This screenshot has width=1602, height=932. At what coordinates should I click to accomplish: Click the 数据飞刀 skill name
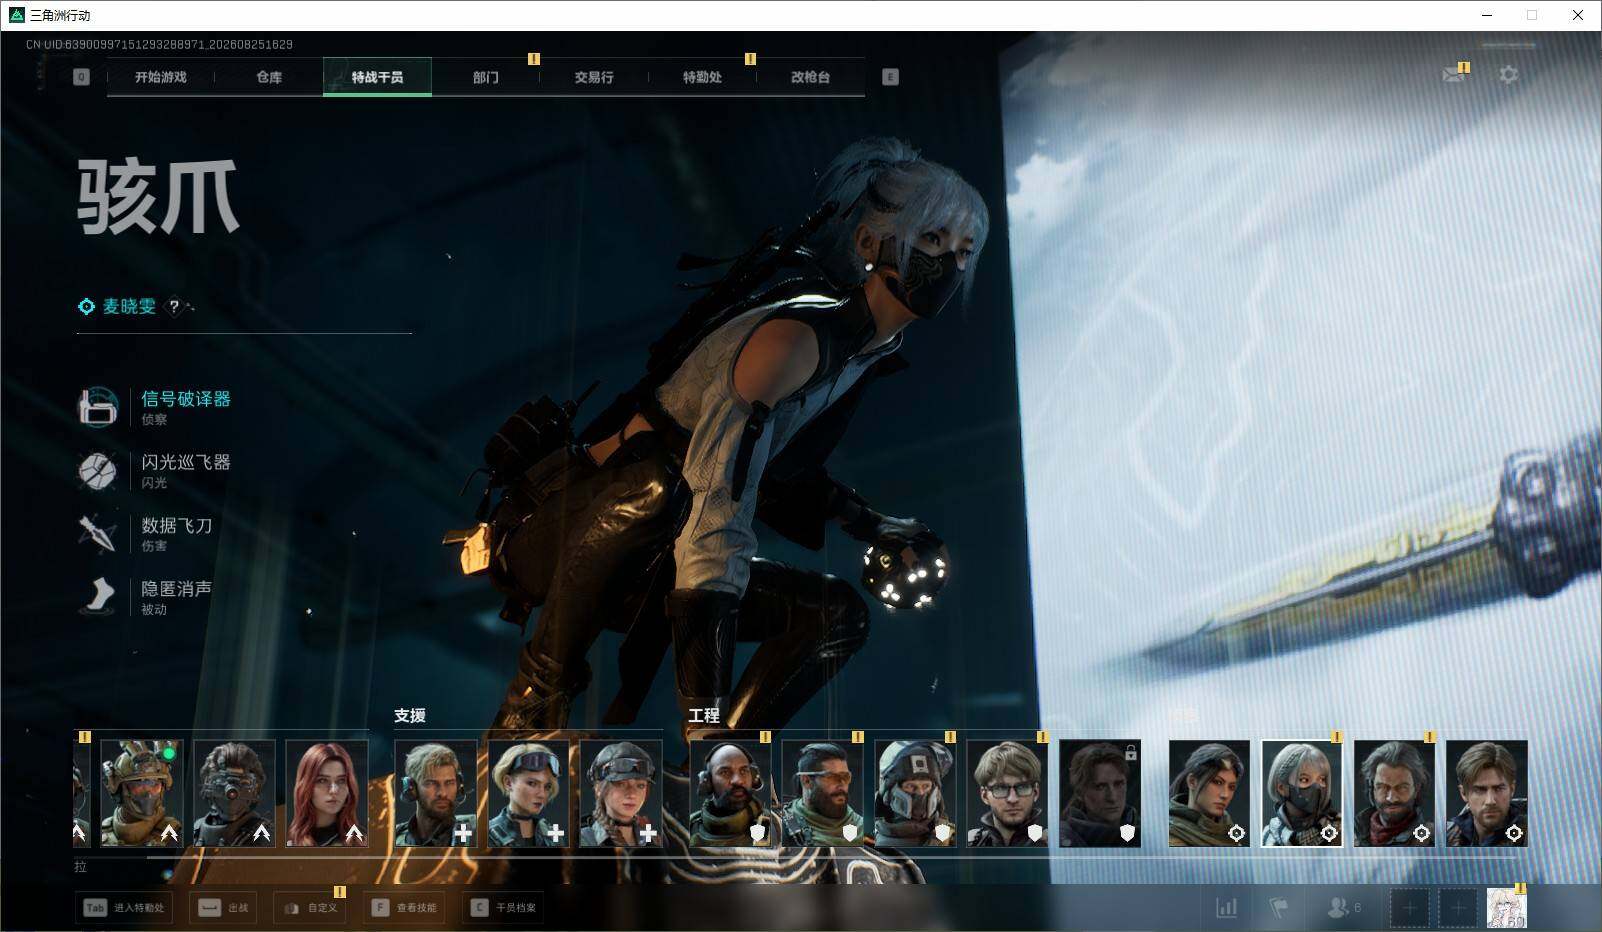click(x=177, y=525)
